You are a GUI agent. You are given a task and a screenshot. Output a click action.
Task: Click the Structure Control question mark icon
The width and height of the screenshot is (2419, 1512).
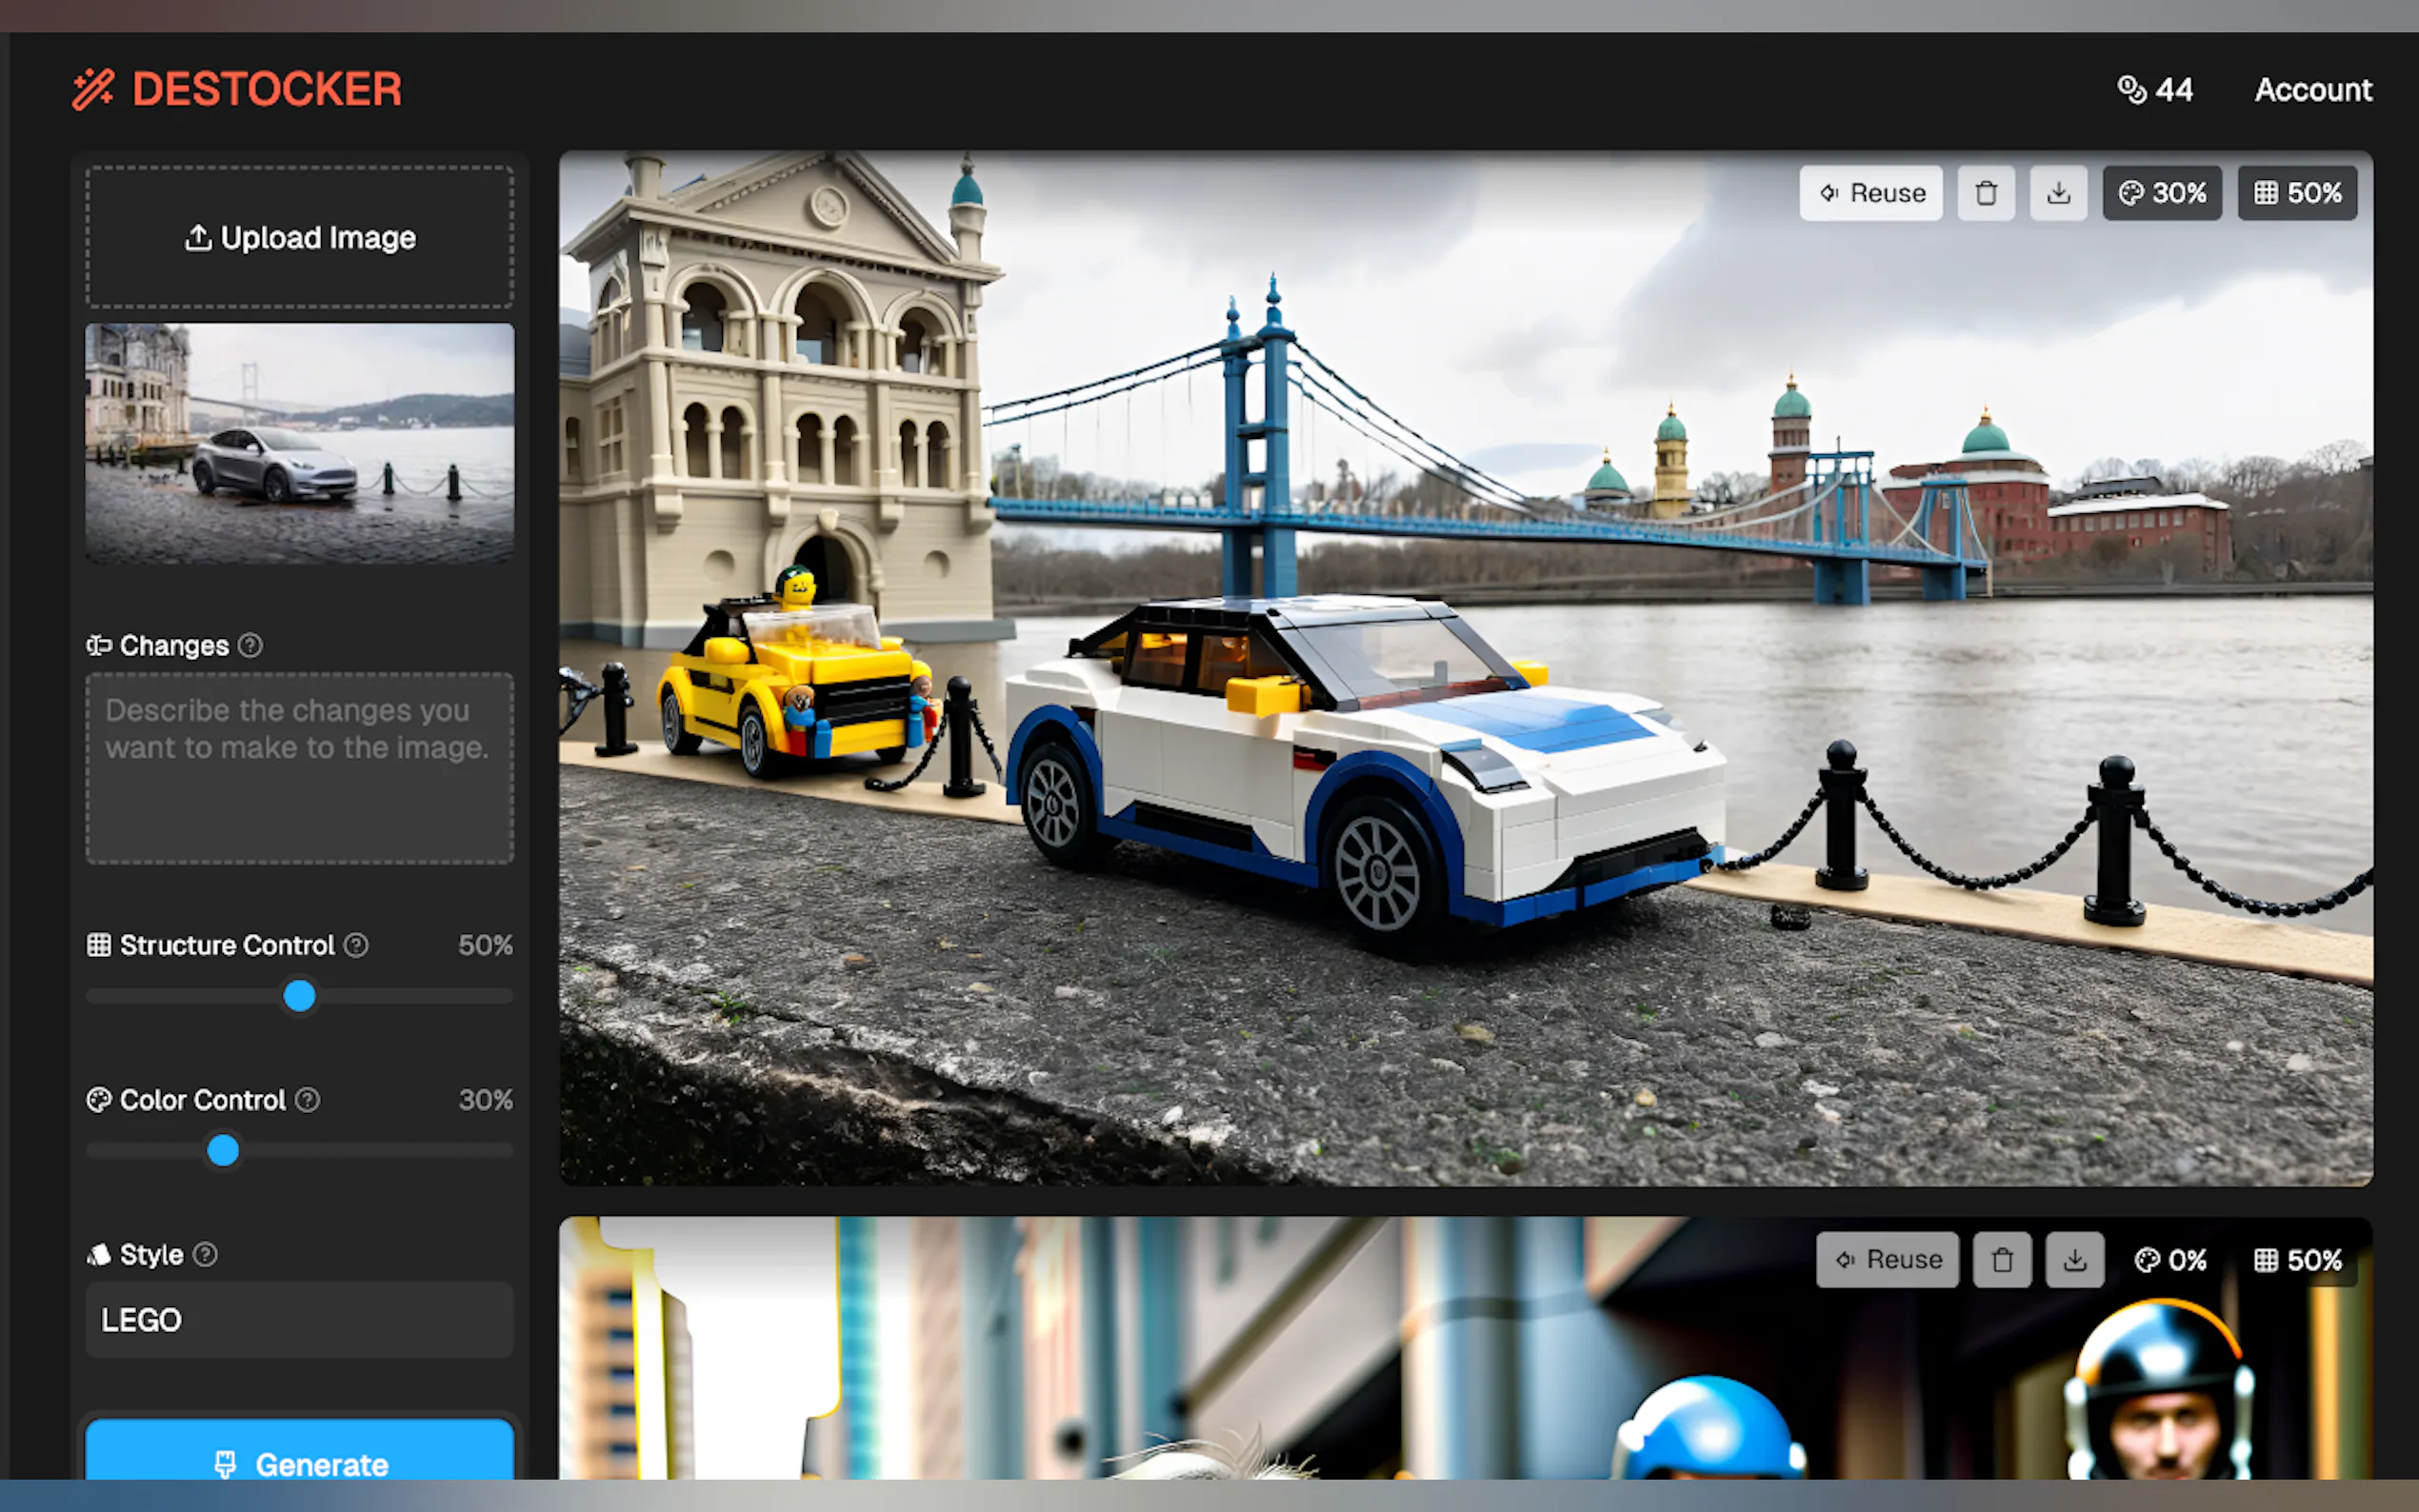click(x=357, y=944)
